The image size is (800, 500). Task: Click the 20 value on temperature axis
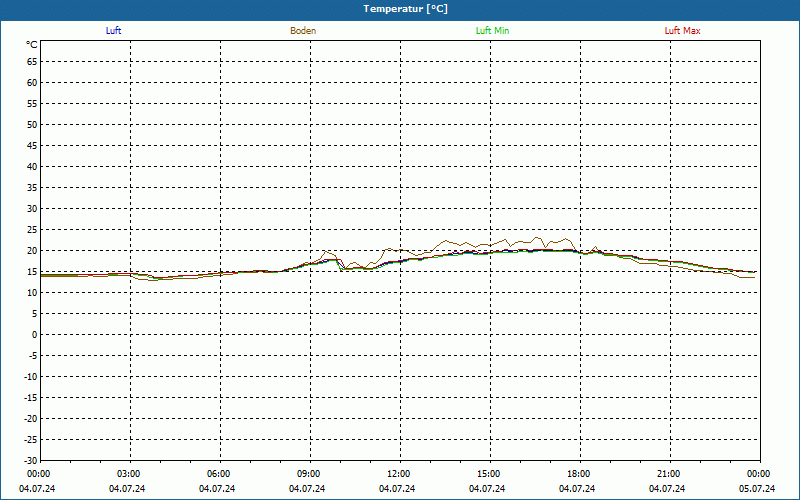32,251
